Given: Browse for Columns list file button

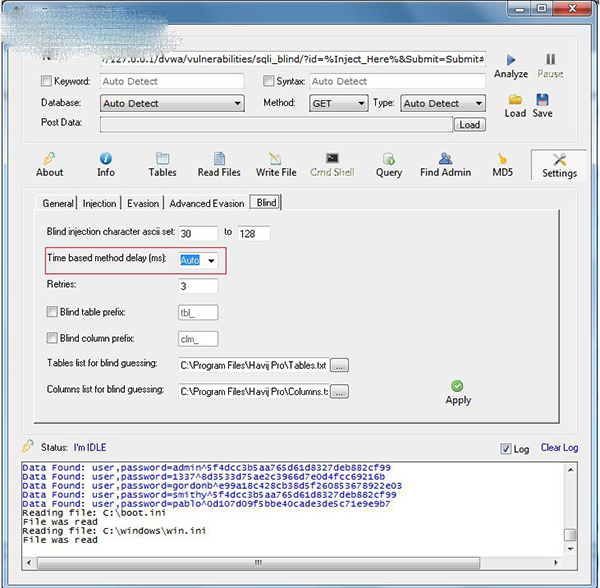Looking at the screenshot, I should tap(339, 391).
